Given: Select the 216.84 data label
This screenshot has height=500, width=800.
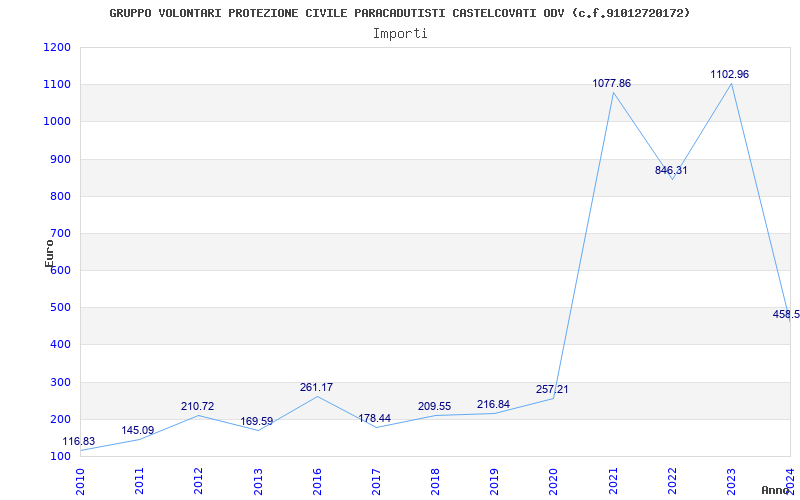Looking at the screenshot, I should coord(493,405).
